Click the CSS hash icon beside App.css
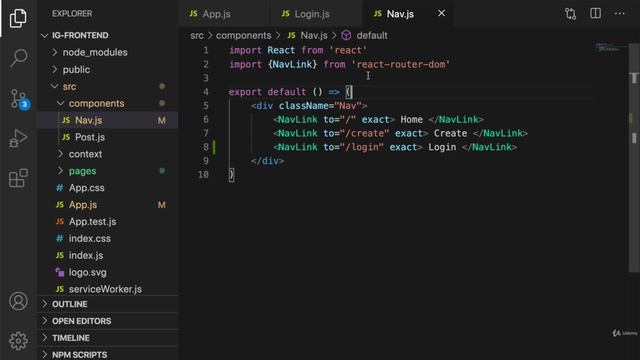This screenshot has width=640, height=360. (x=60, y=188)
